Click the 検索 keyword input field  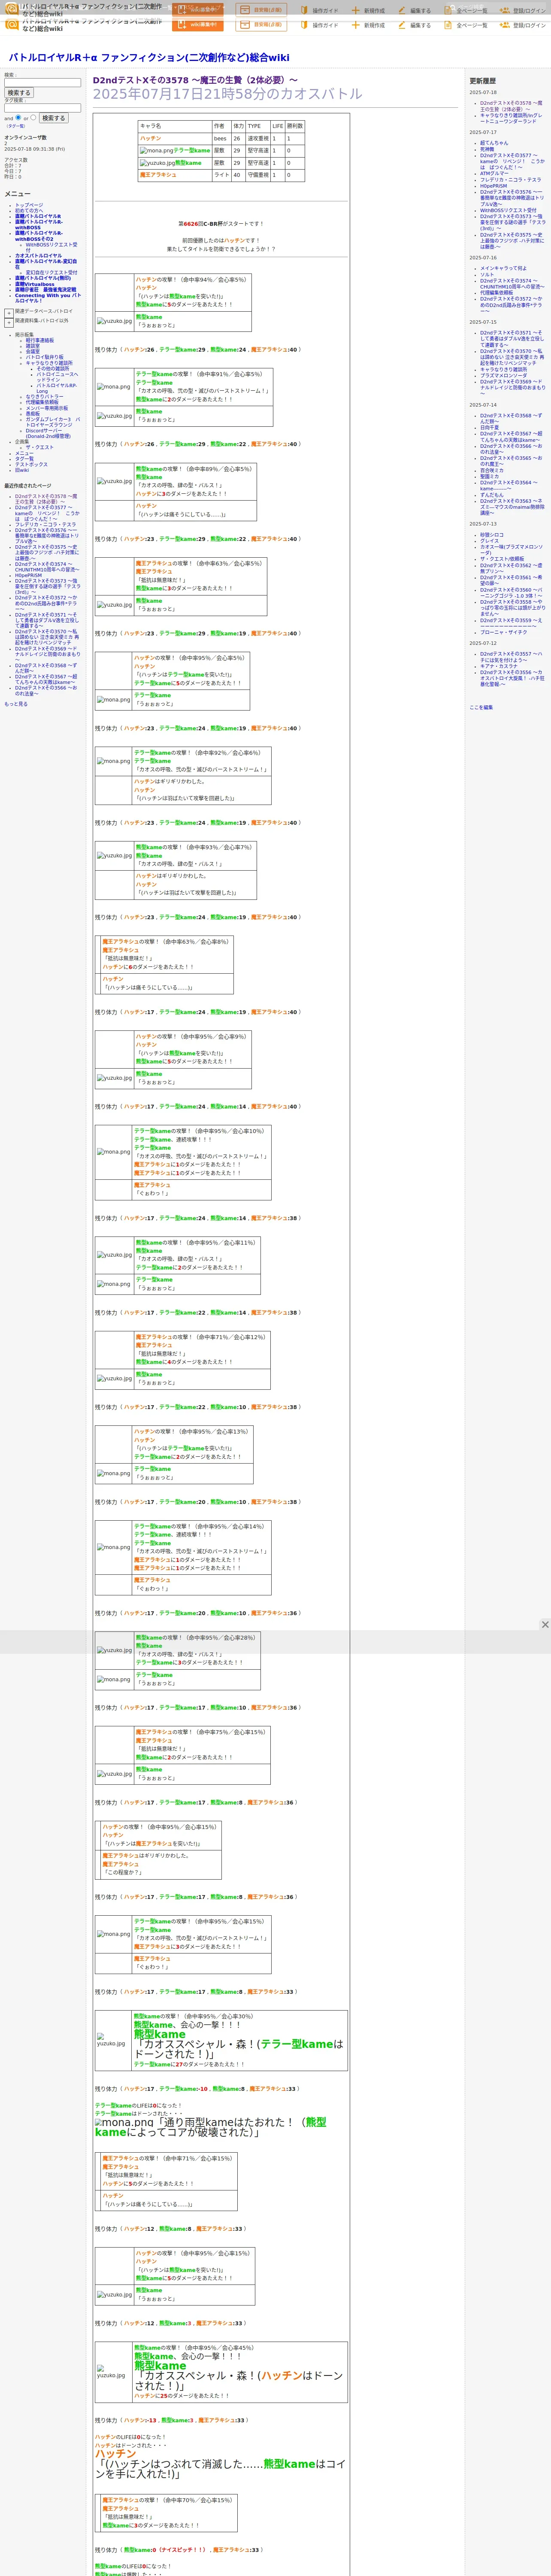tap(42, 83)
